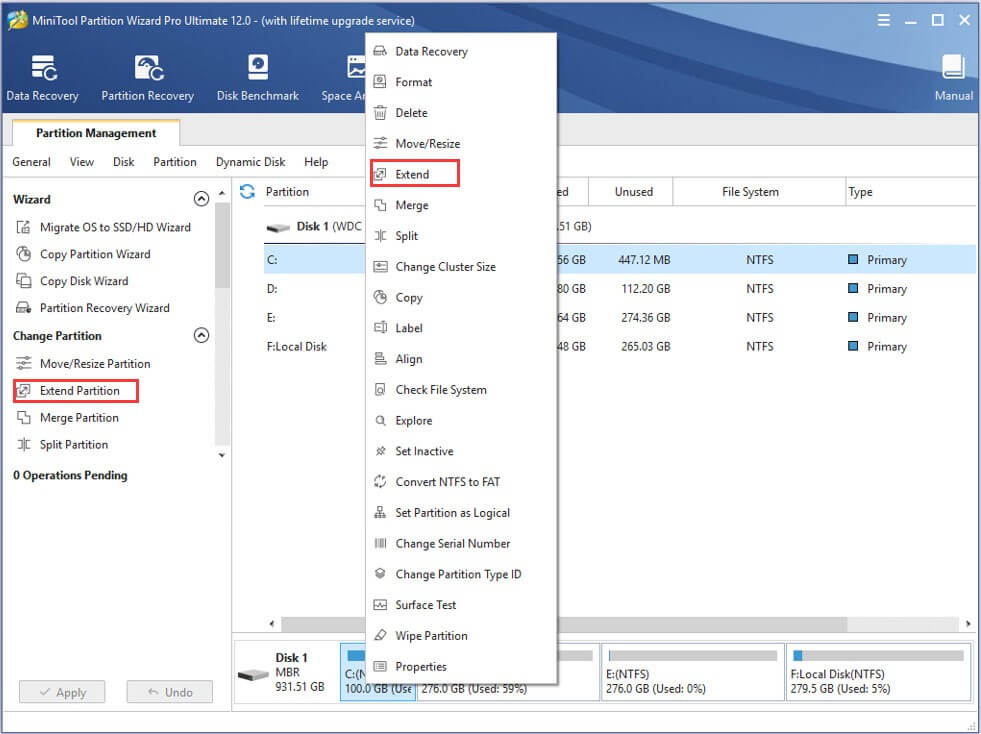981x734 pixels.
Task: Open the Help menu
Action: (316, 162)
